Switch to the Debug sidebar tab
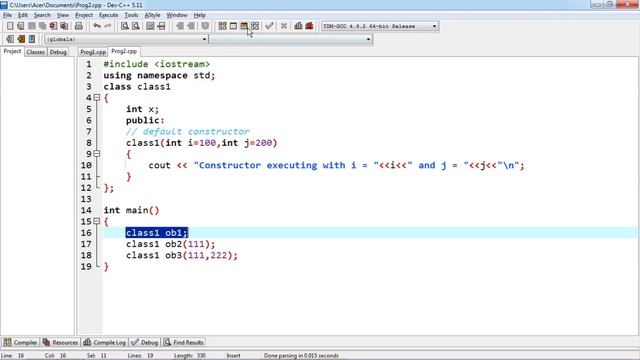This screenshot has height=360, width=640. click(58, 52)
